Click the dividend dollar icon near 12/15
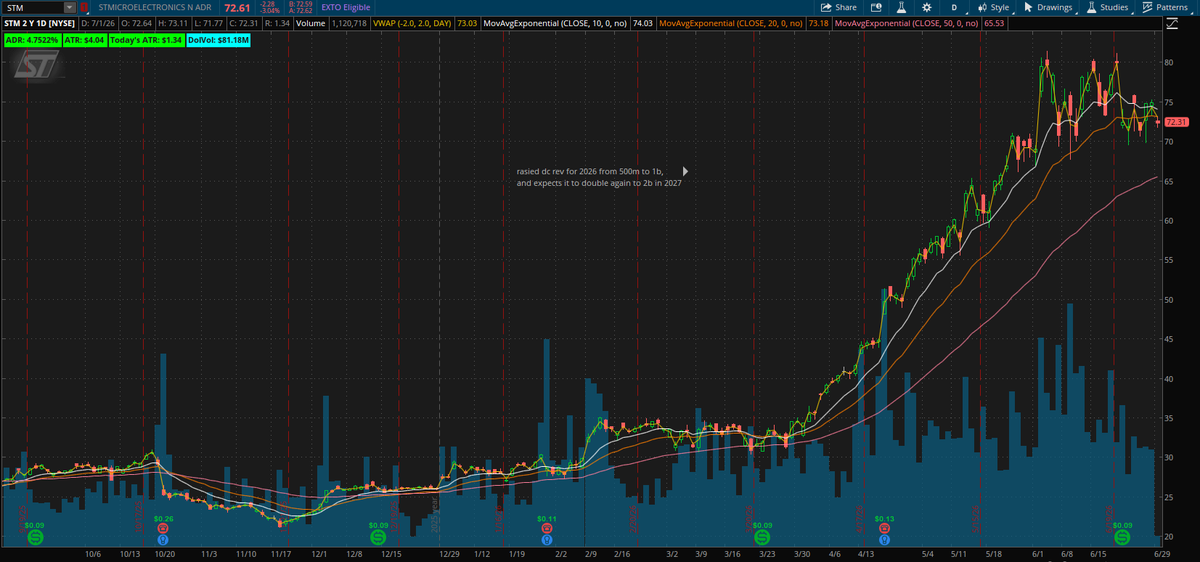The image size is (1200, 562). tap(378, 538)
